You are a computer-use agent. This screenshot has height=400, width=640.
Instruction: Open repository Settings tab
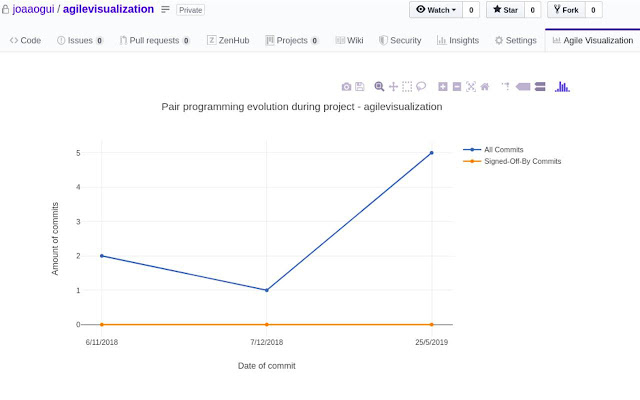point(516,40)
